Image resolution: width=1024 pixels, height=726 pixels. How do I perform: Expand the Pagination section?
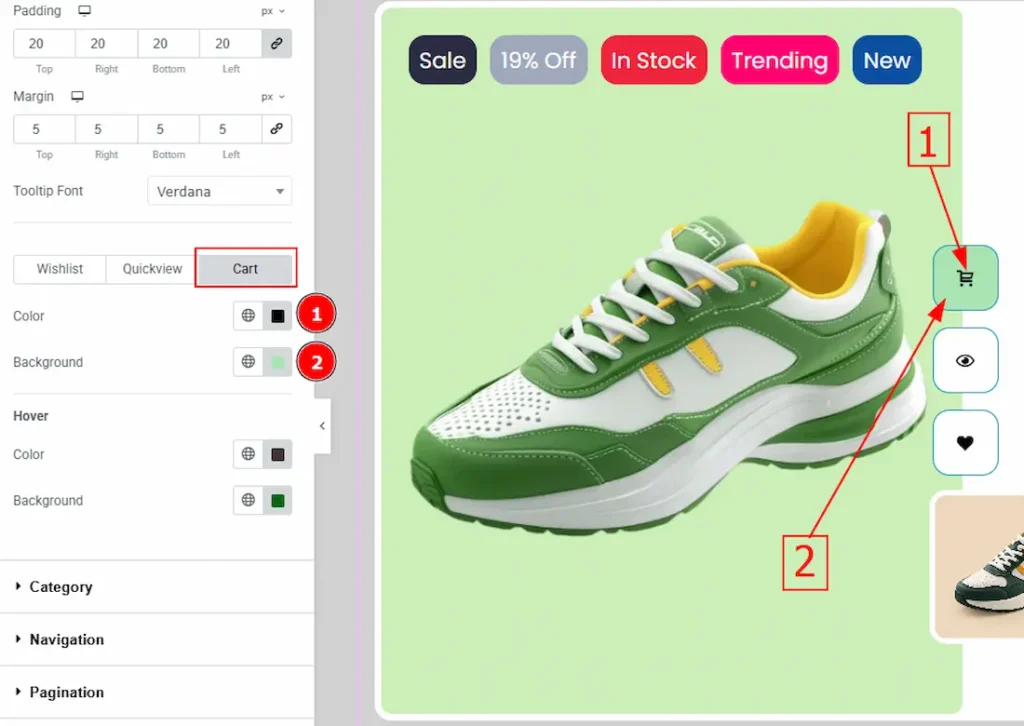pos(66,692)
